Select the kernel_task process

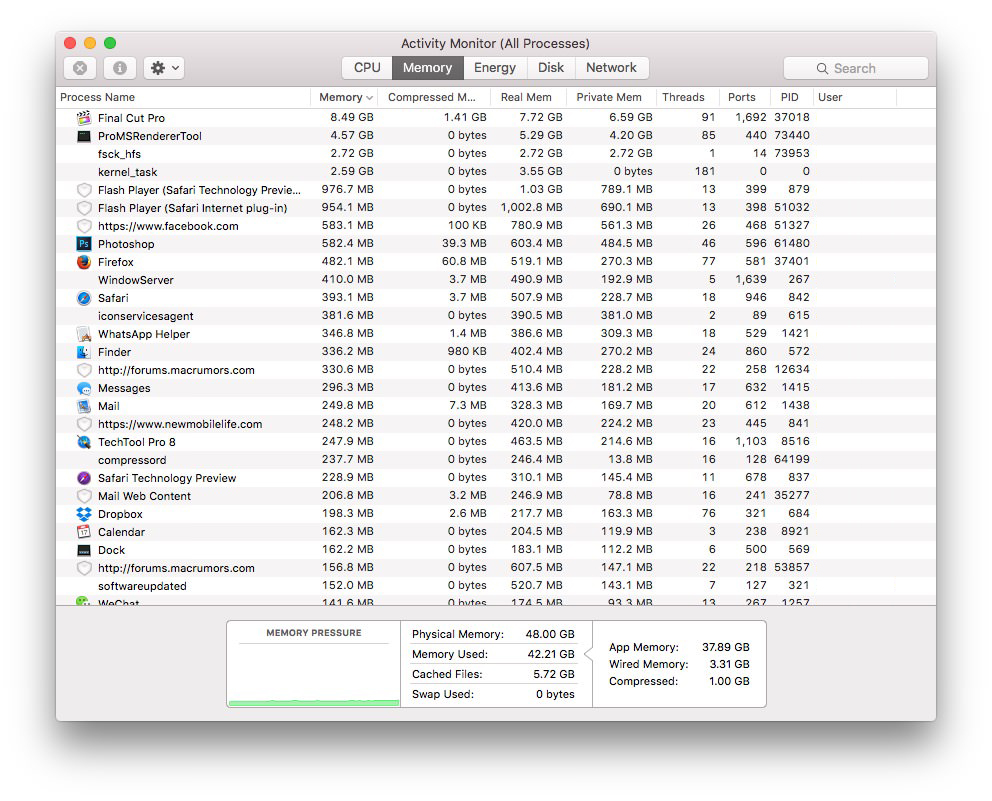pyautogui.click(x=496, y=171)
